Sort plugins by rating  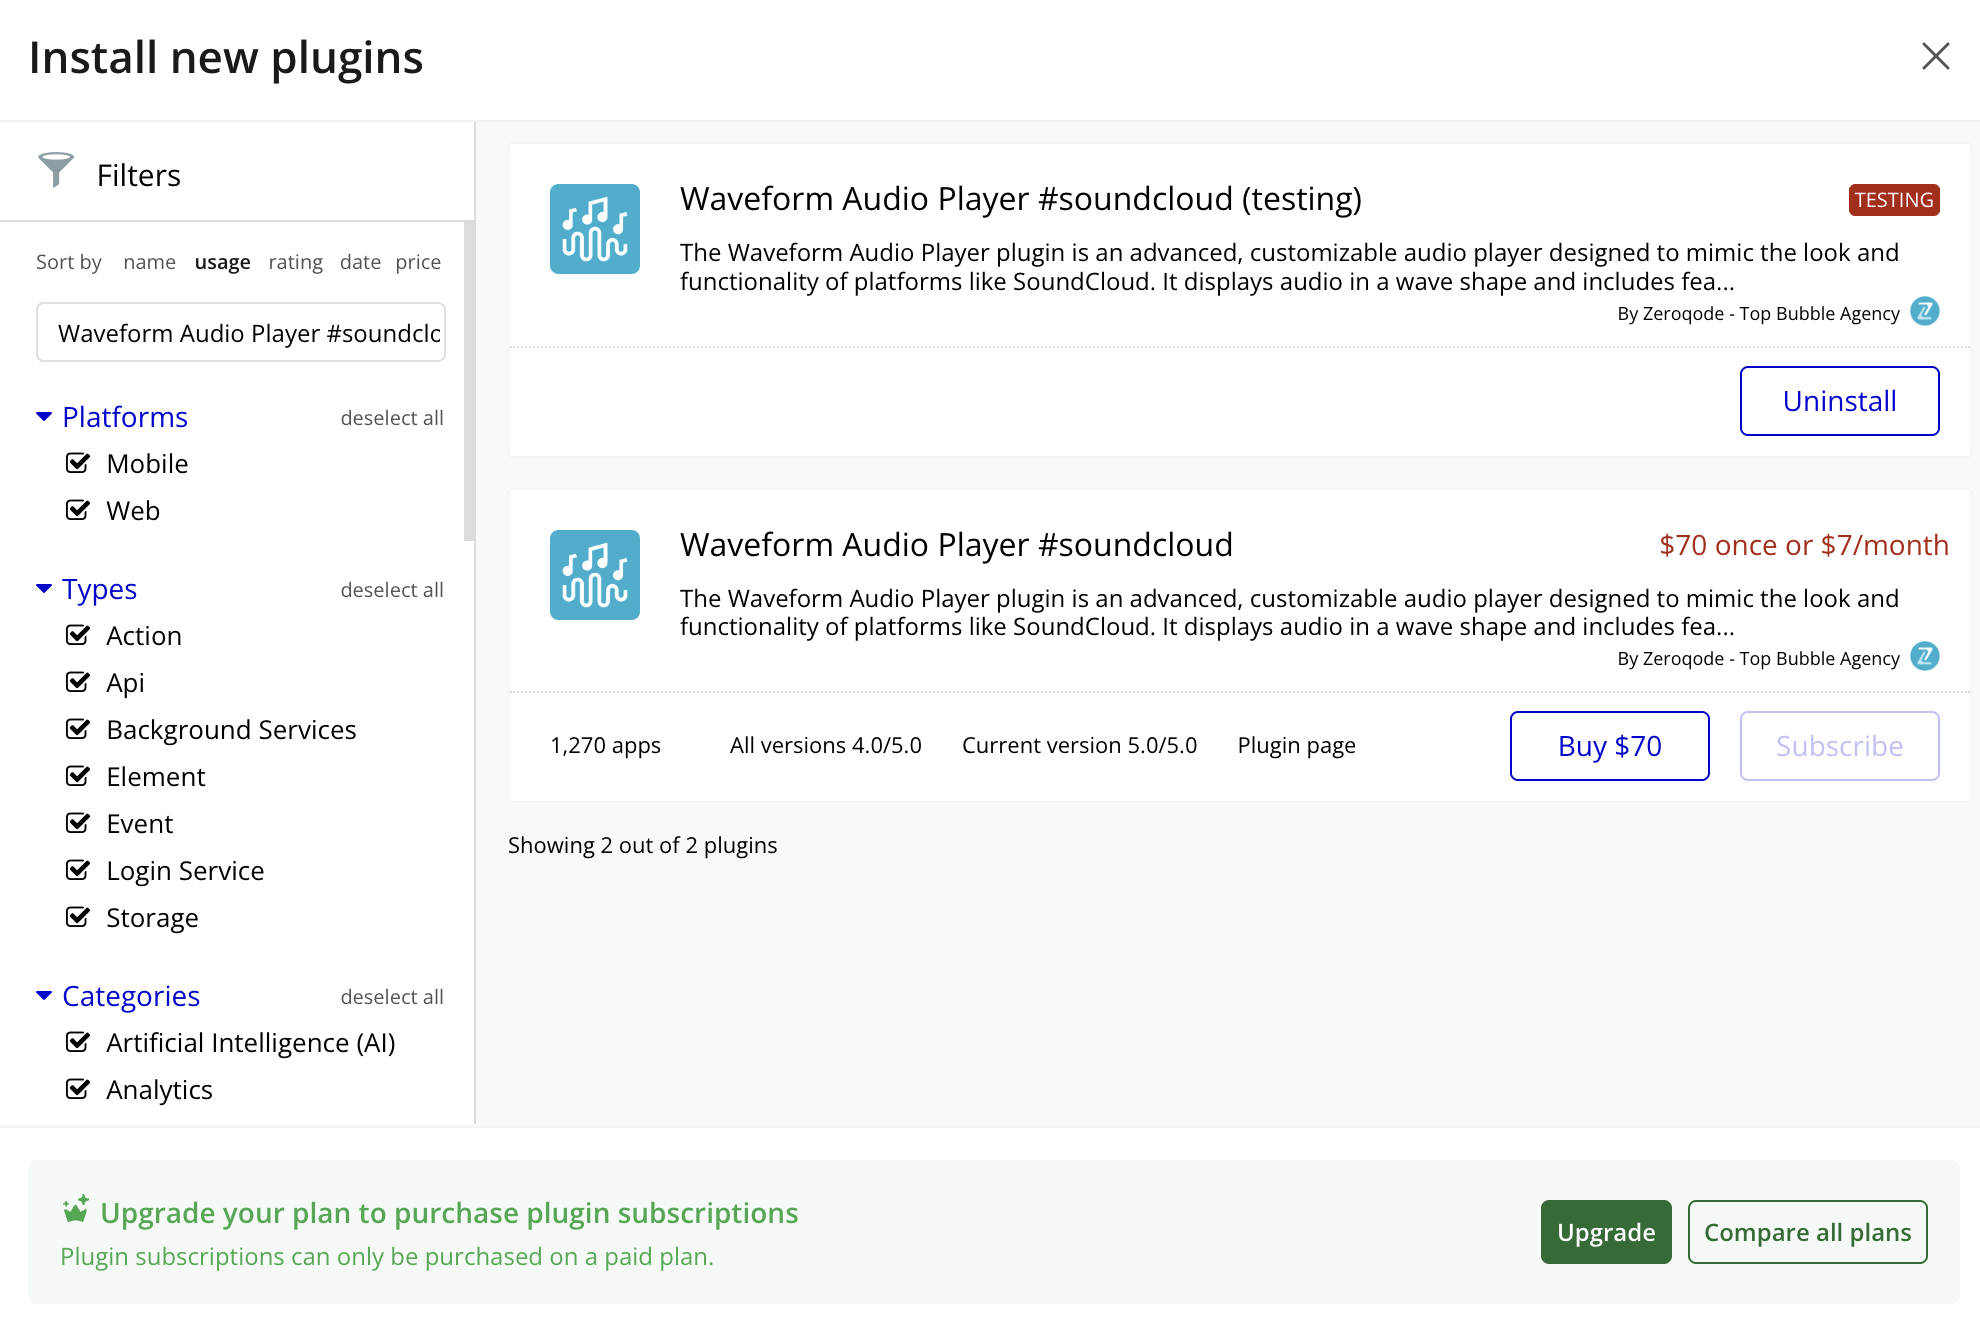point(295,262)
